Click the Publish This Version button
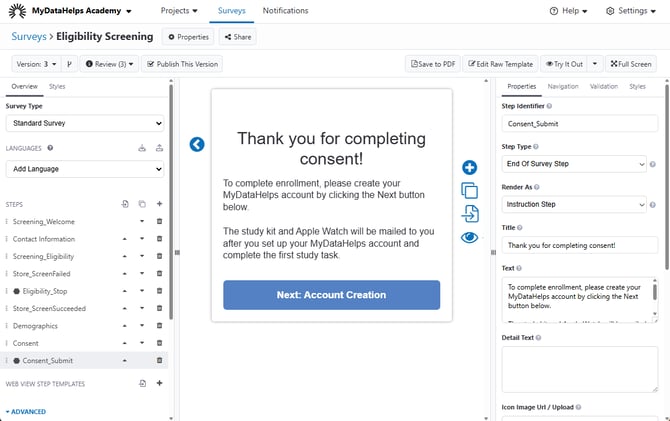 [x=182, y=64]
